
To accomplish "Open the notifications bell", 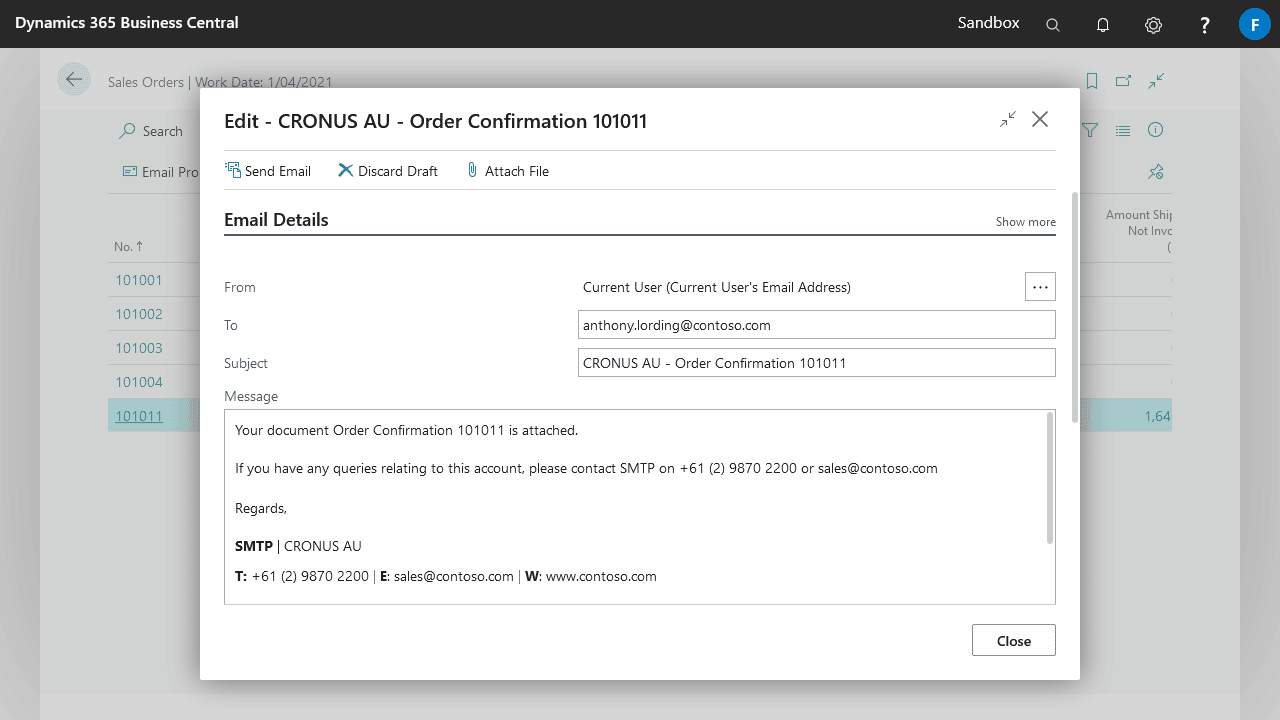I will coord(1103,25).
